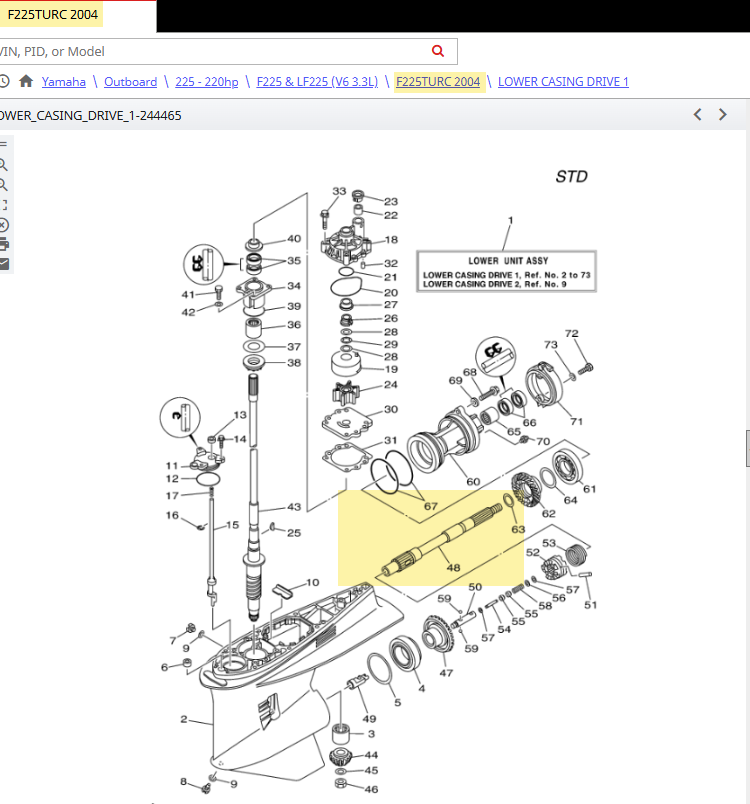Select part number 48 propeller shaft label
This screenshot has width=750, height=804.
tap(453, 568)
